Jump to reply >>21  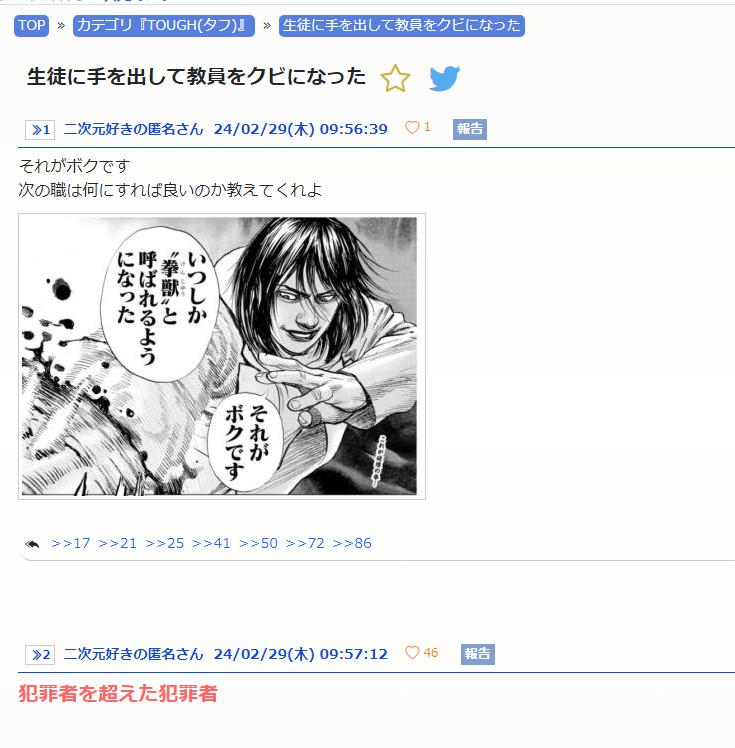pyautogui.click(x=117, y=543)
